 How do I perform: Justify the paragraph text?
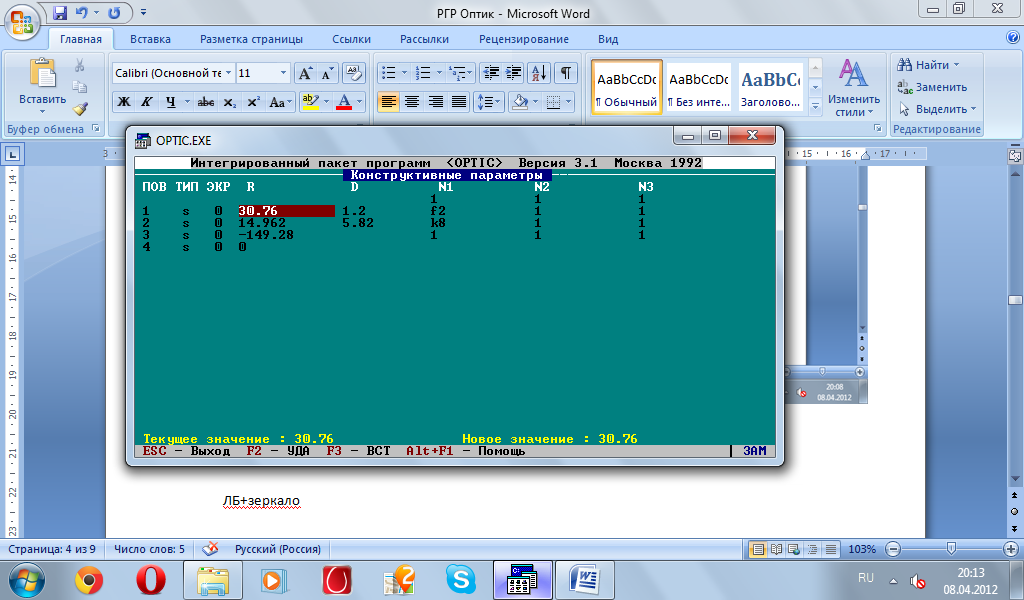(459, 102)
